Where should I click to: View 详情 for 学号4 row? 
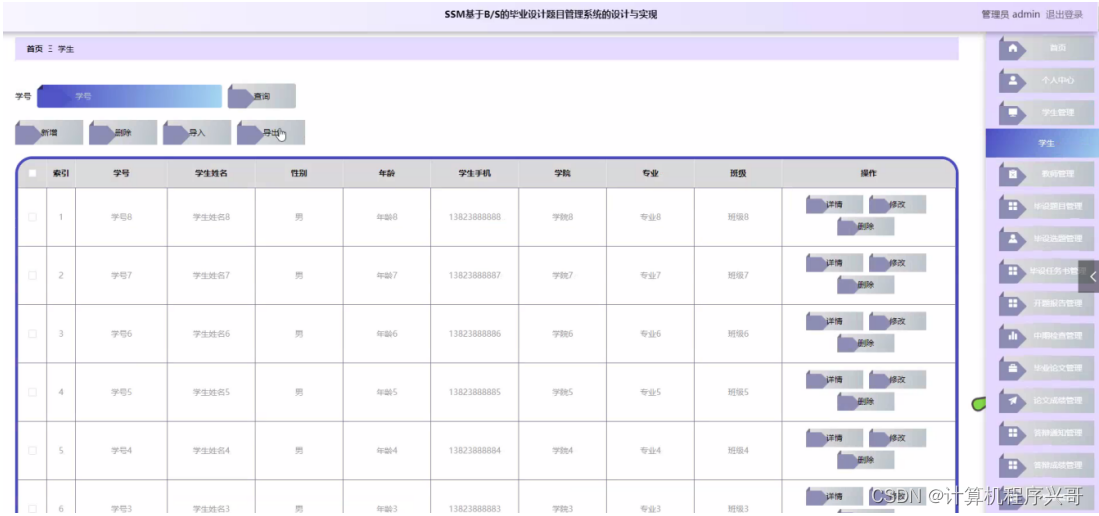click(834, 438)
